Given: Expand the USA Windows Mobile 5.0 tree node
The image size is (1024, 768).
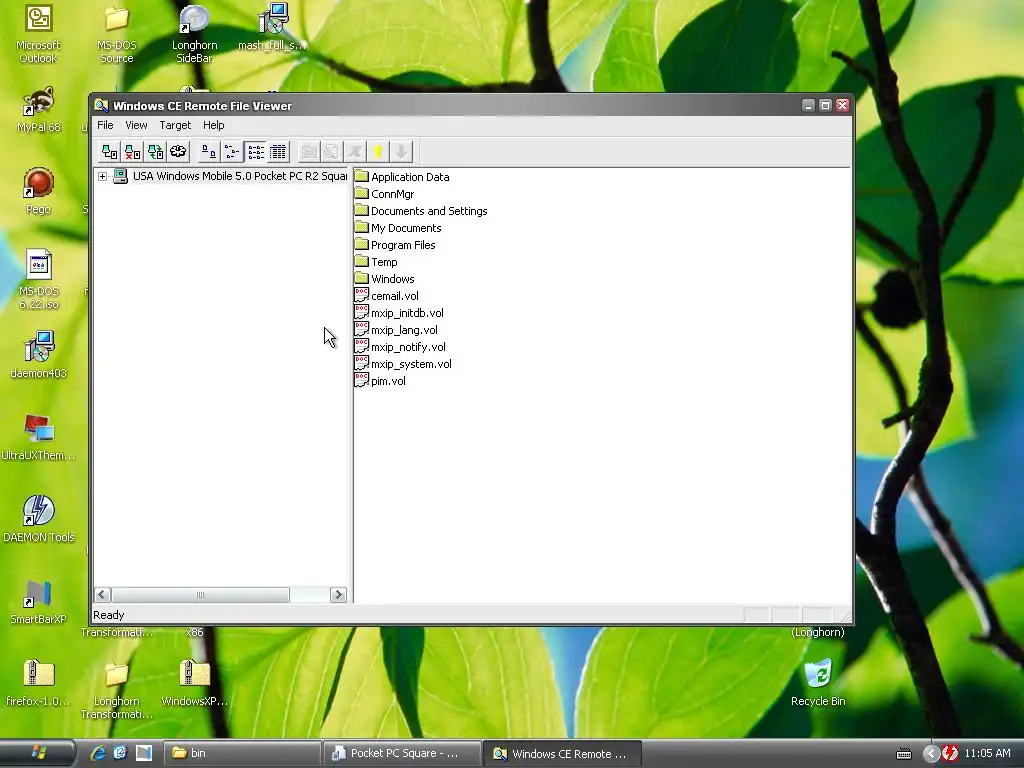Looking at the screenshot, I should coord(103,176).
